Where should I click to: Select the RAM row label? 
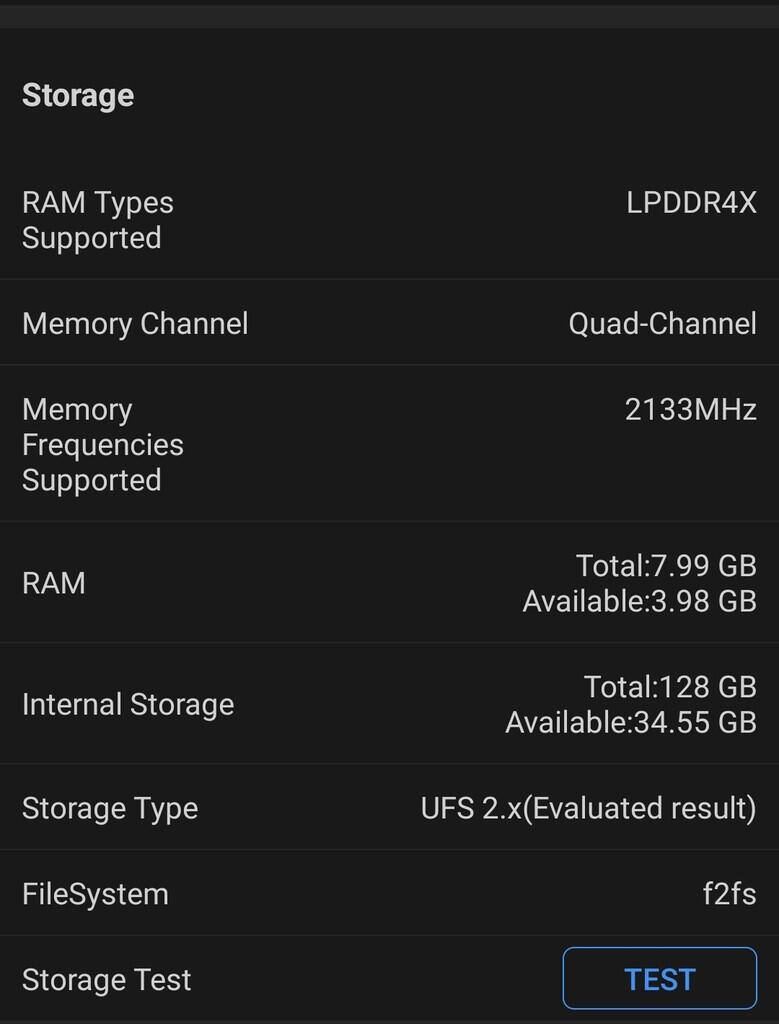(54, 583)
